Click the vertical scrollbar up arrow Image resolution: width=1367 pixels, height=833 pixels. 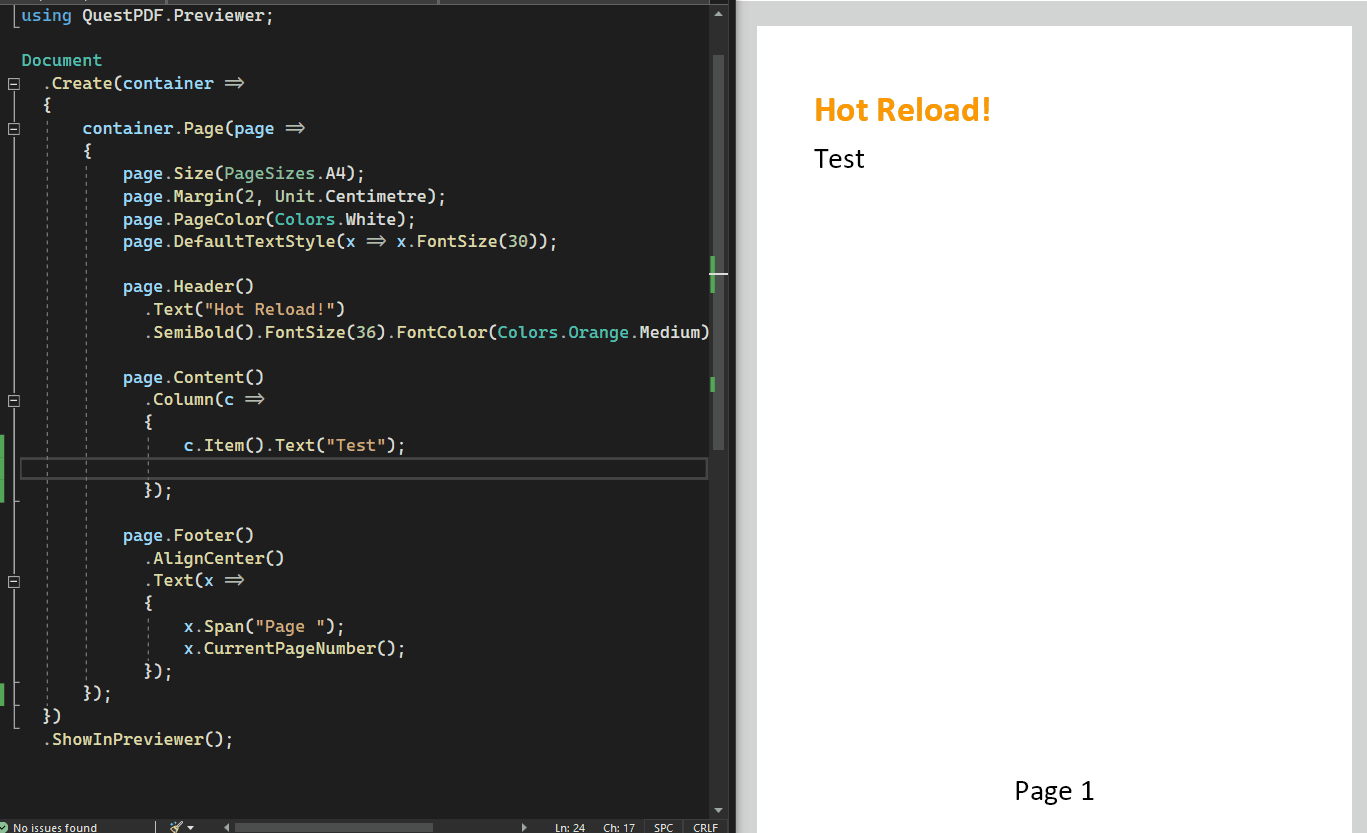pos(716,12)
